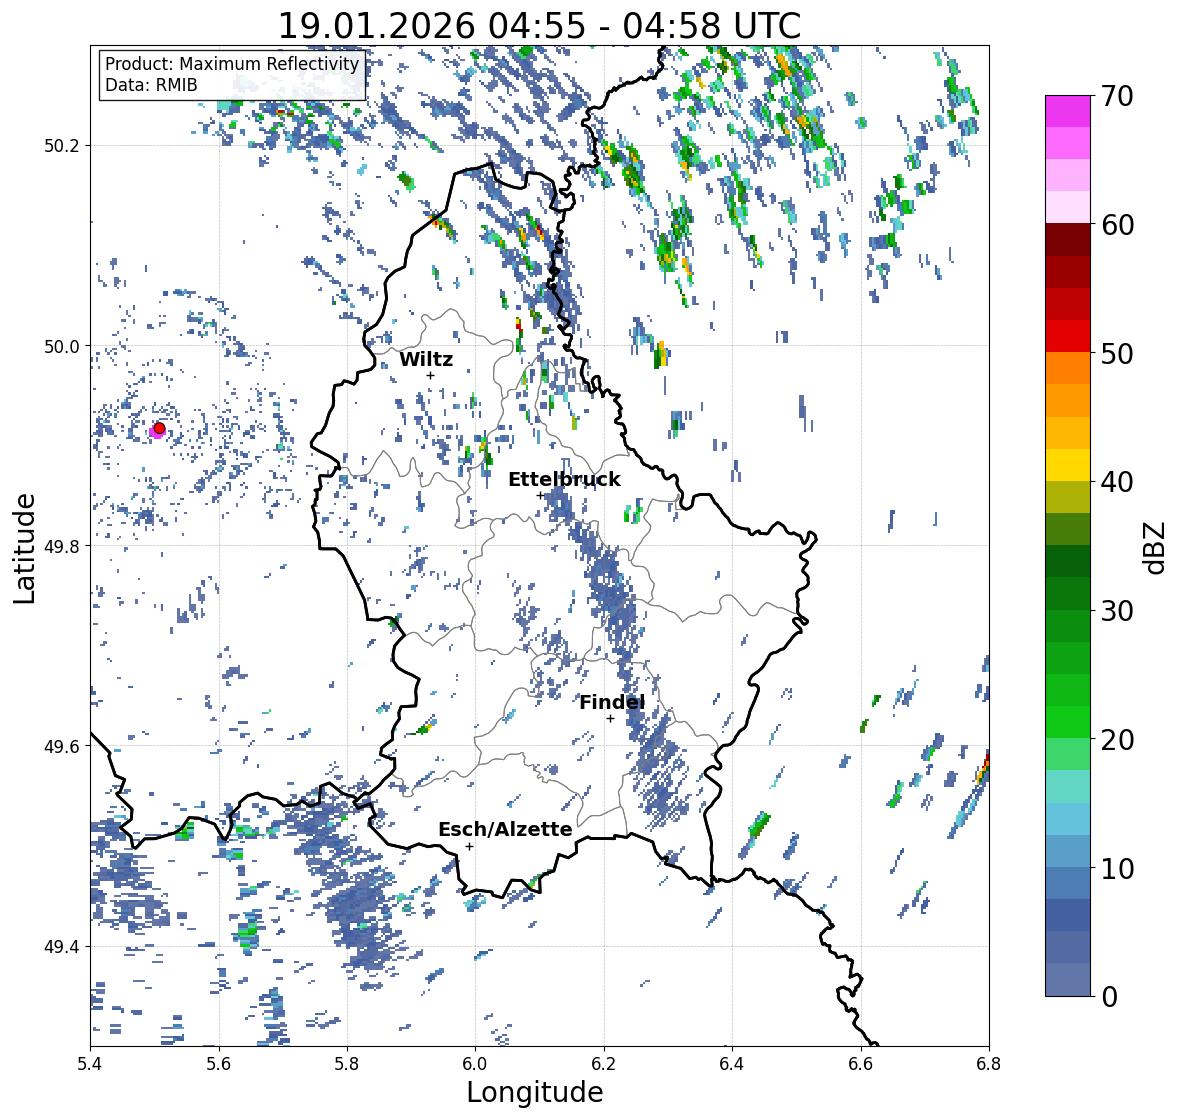Click the 6.0 longitude tick label
1179x1117 pixels.
tap(475, 1063)
